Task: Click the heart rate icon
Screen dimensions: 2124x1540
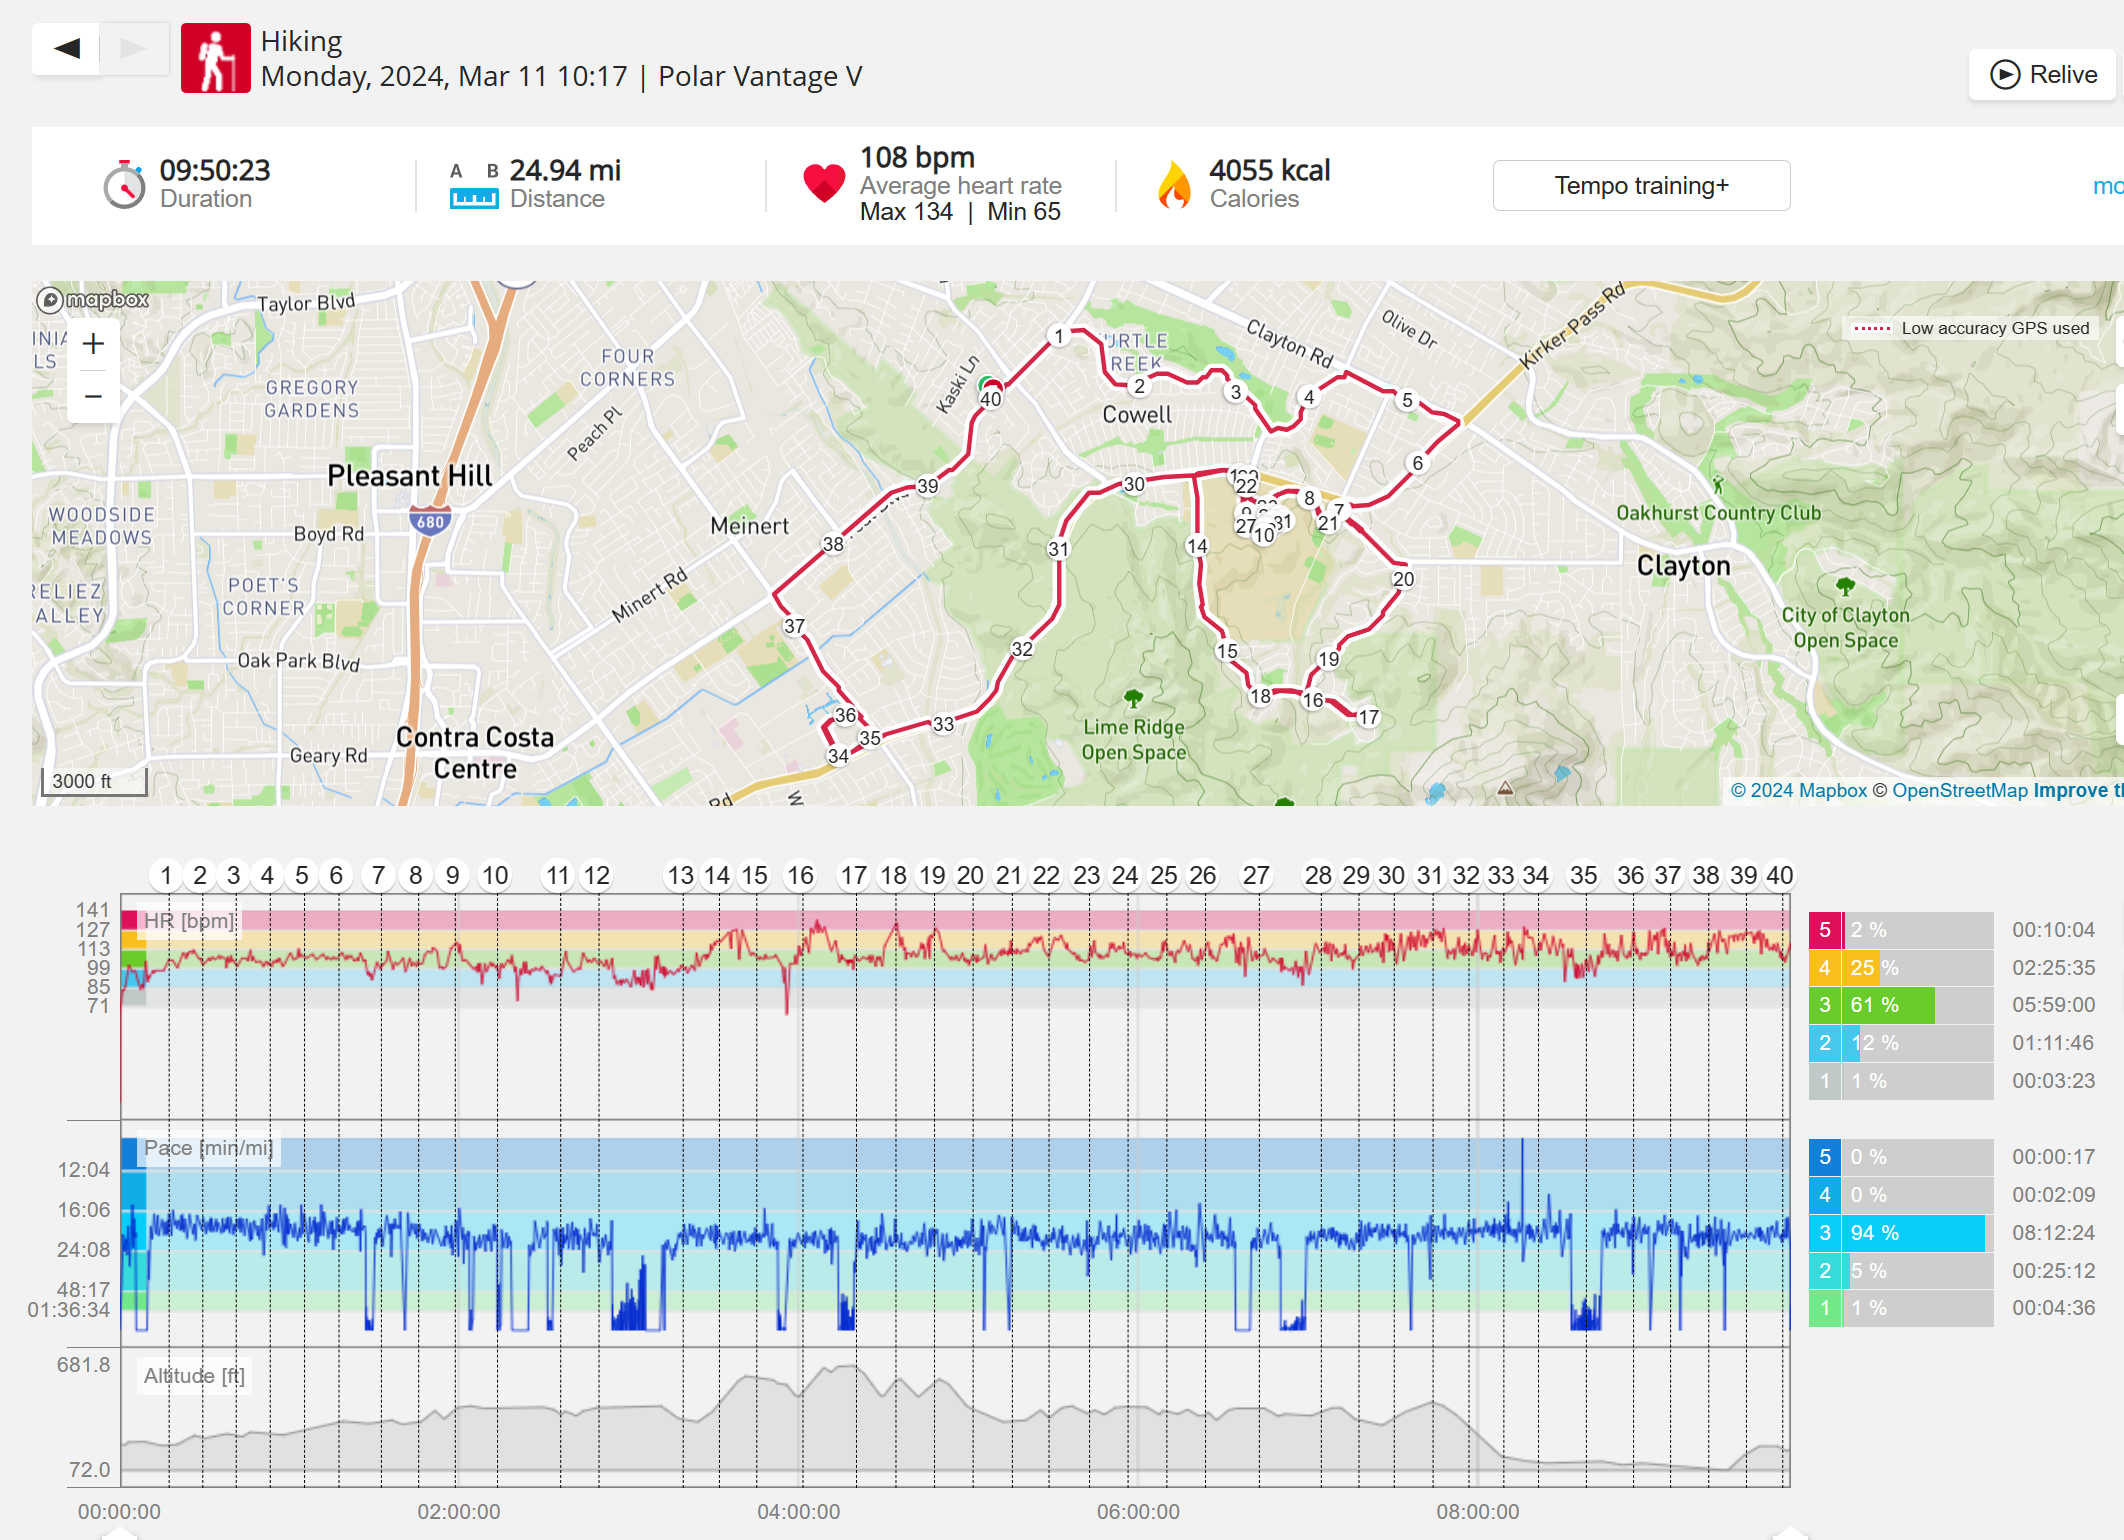Action: click(x=824, y=184)
